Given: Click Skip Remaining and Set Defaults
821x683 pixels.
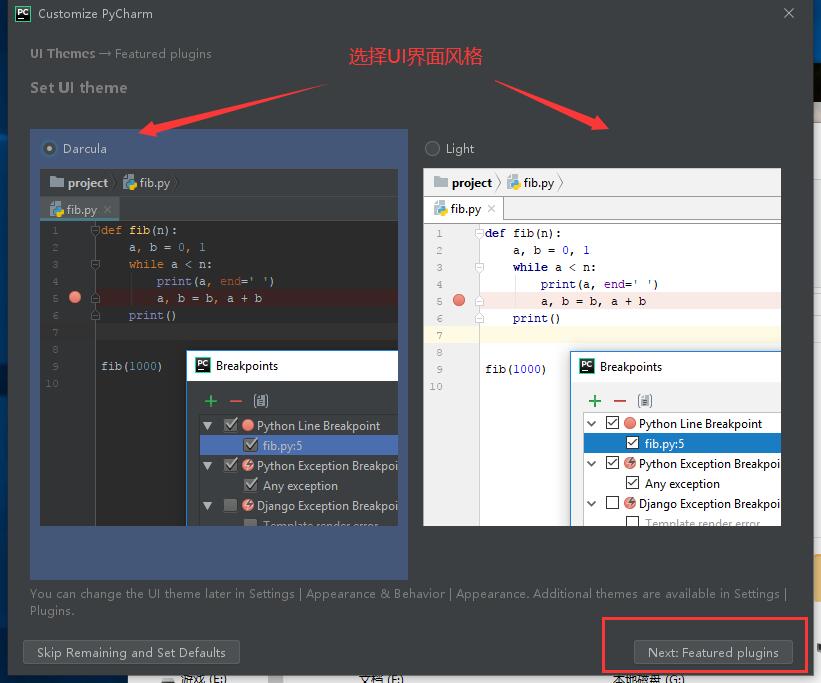Looking at the screenshot, I should click(x=131, y=653).
